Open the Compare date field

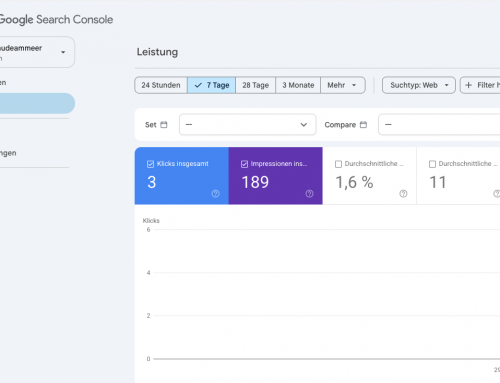[439, 125]
